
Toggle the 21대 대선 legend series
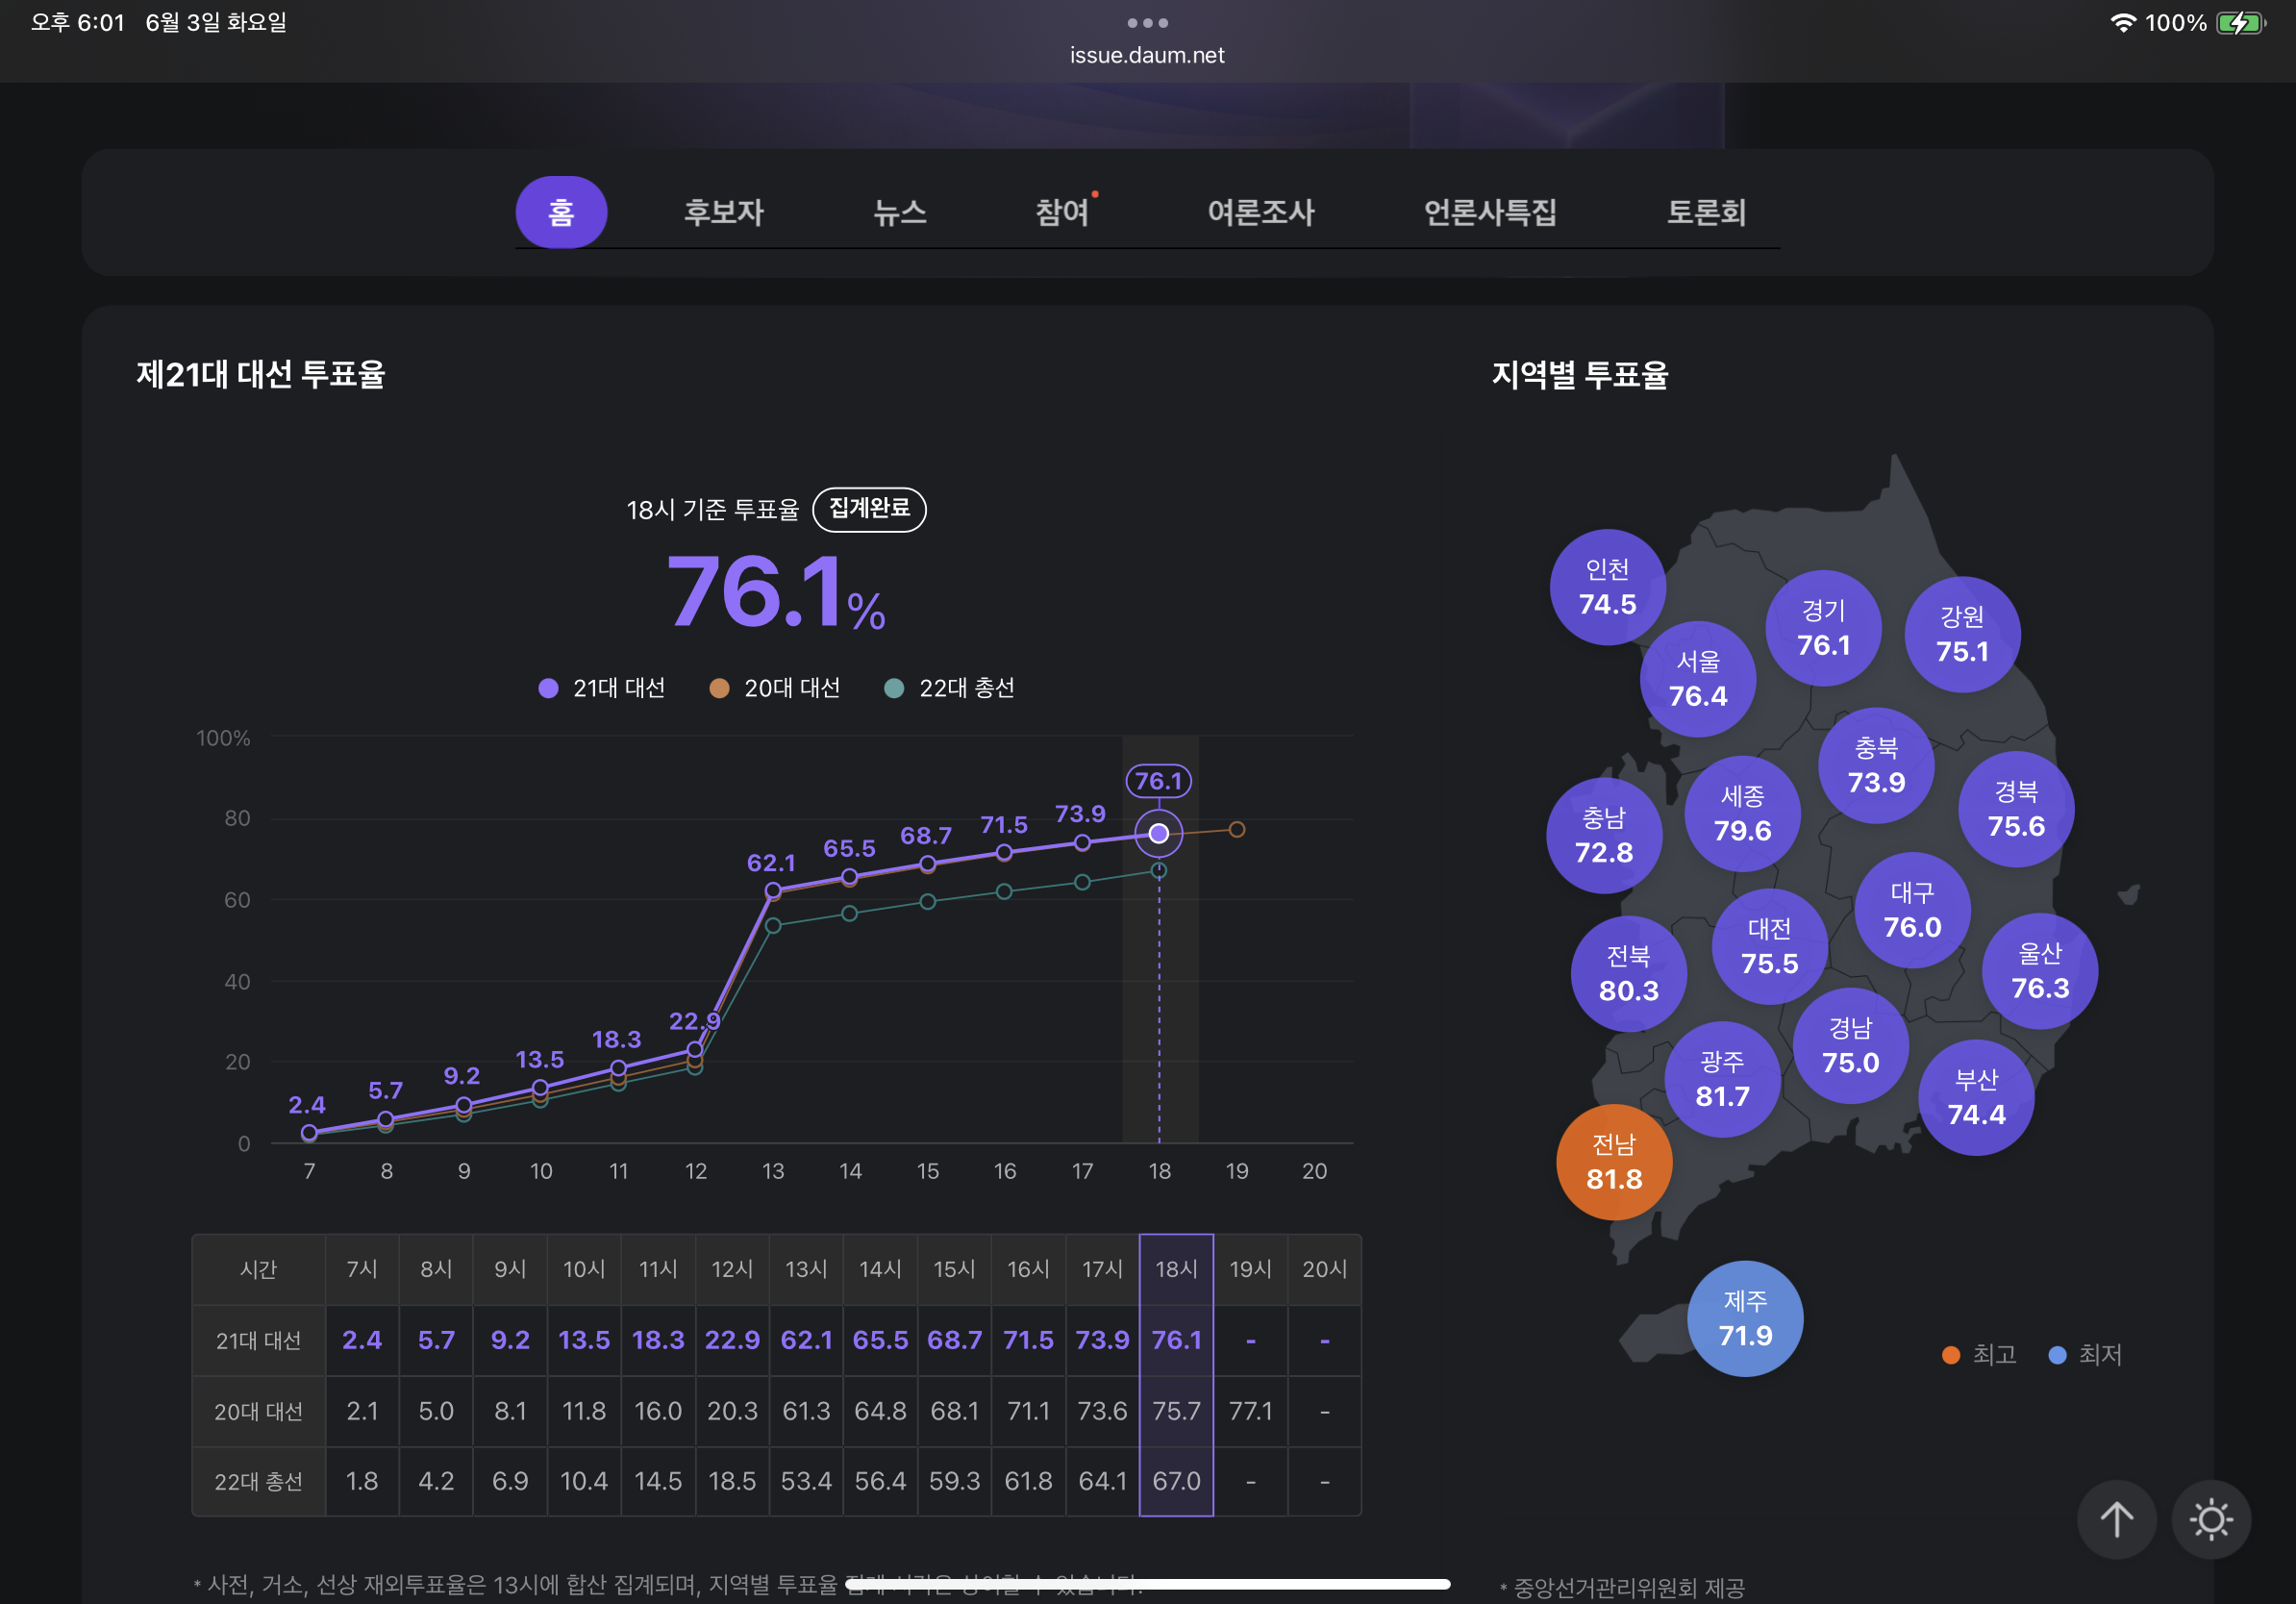(x=602, y=688)
